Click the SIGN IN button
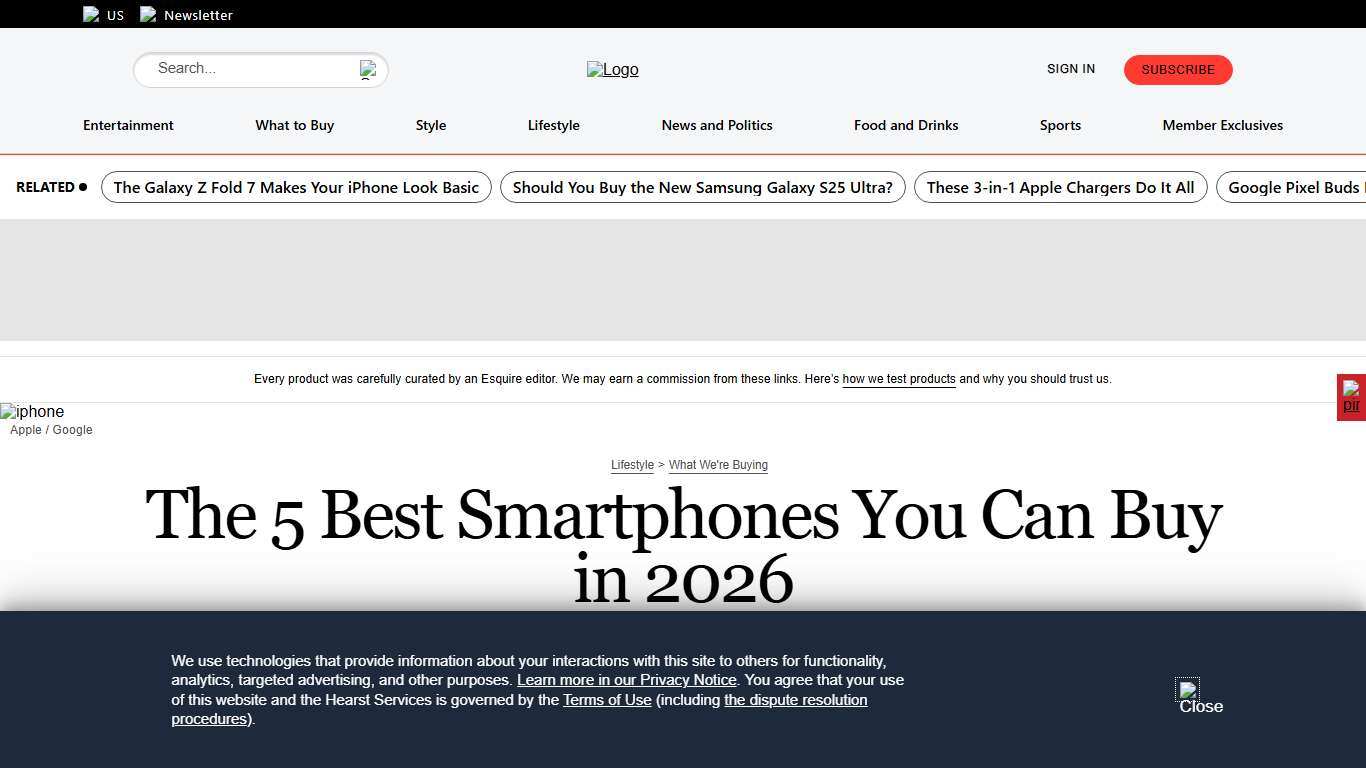 click(1070, 68)
